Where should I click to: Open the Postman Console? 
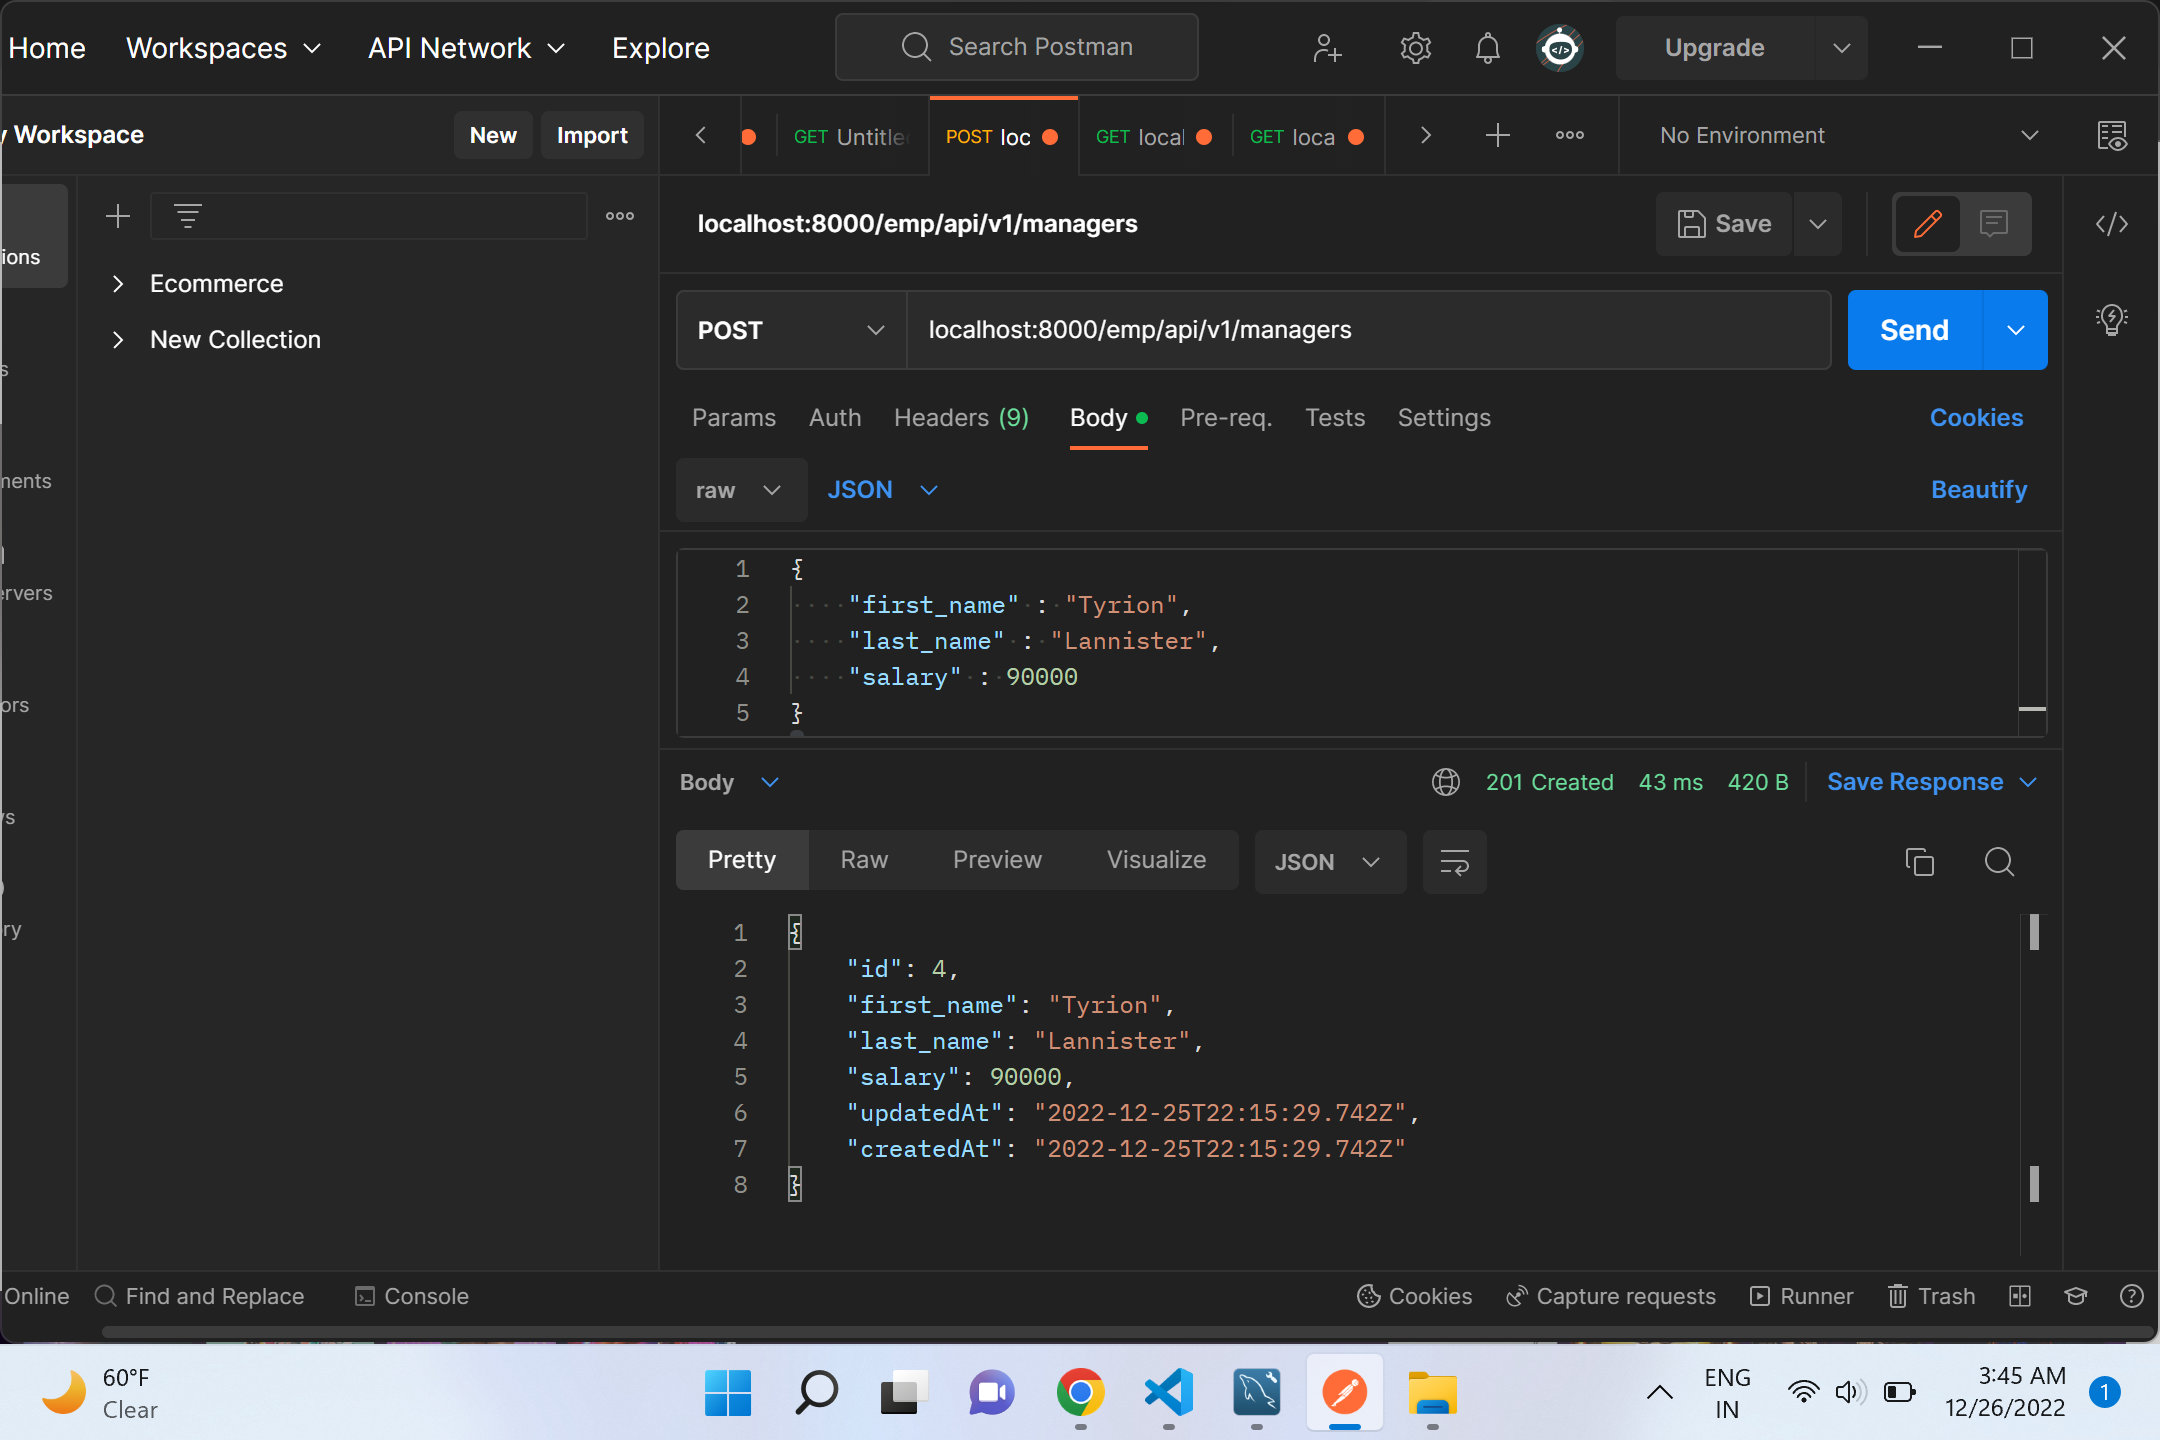click(x=411, y=1296)
